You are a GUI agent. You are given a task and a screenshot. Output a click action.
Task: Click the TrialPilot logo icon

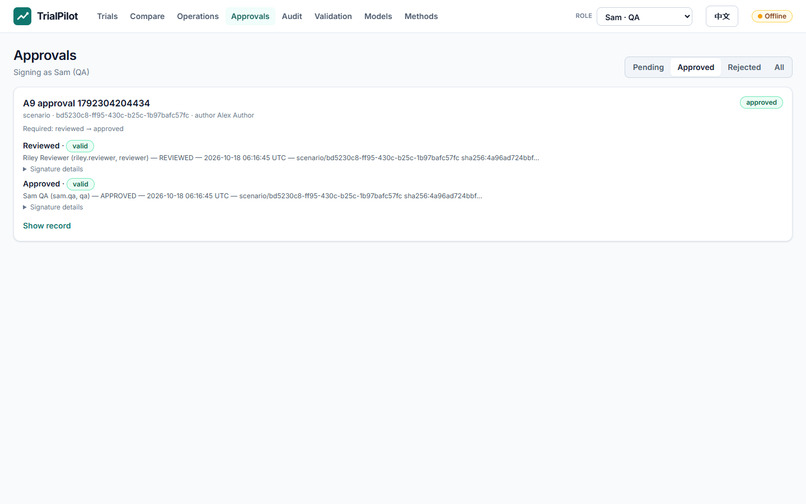tap(22, 16)
